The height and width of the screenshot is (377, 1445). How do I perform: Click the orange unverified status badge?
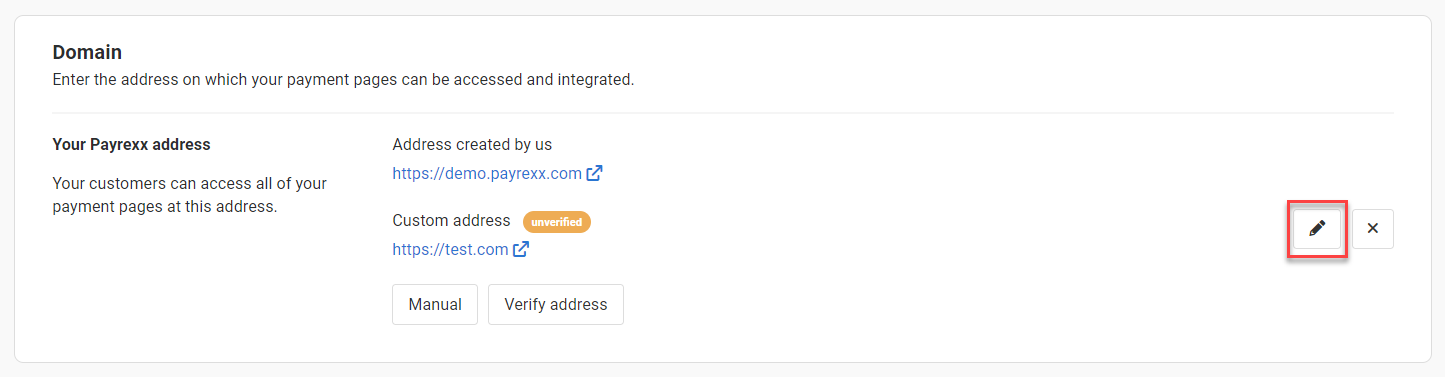(557, 221)
